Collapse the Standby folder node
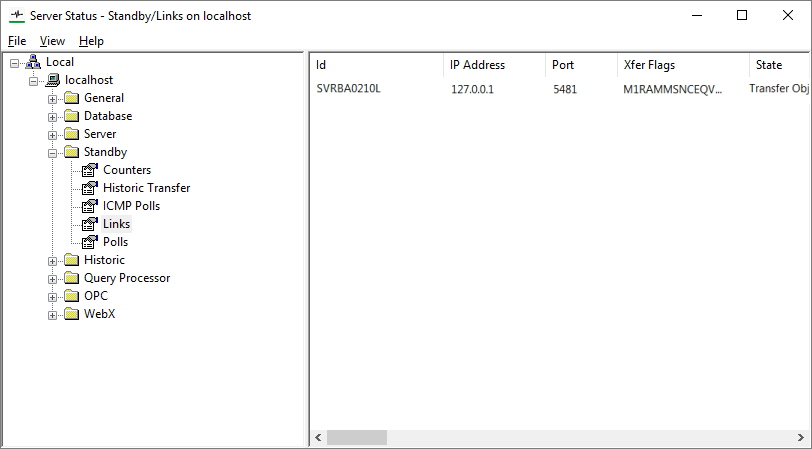 tap(52, 153)
